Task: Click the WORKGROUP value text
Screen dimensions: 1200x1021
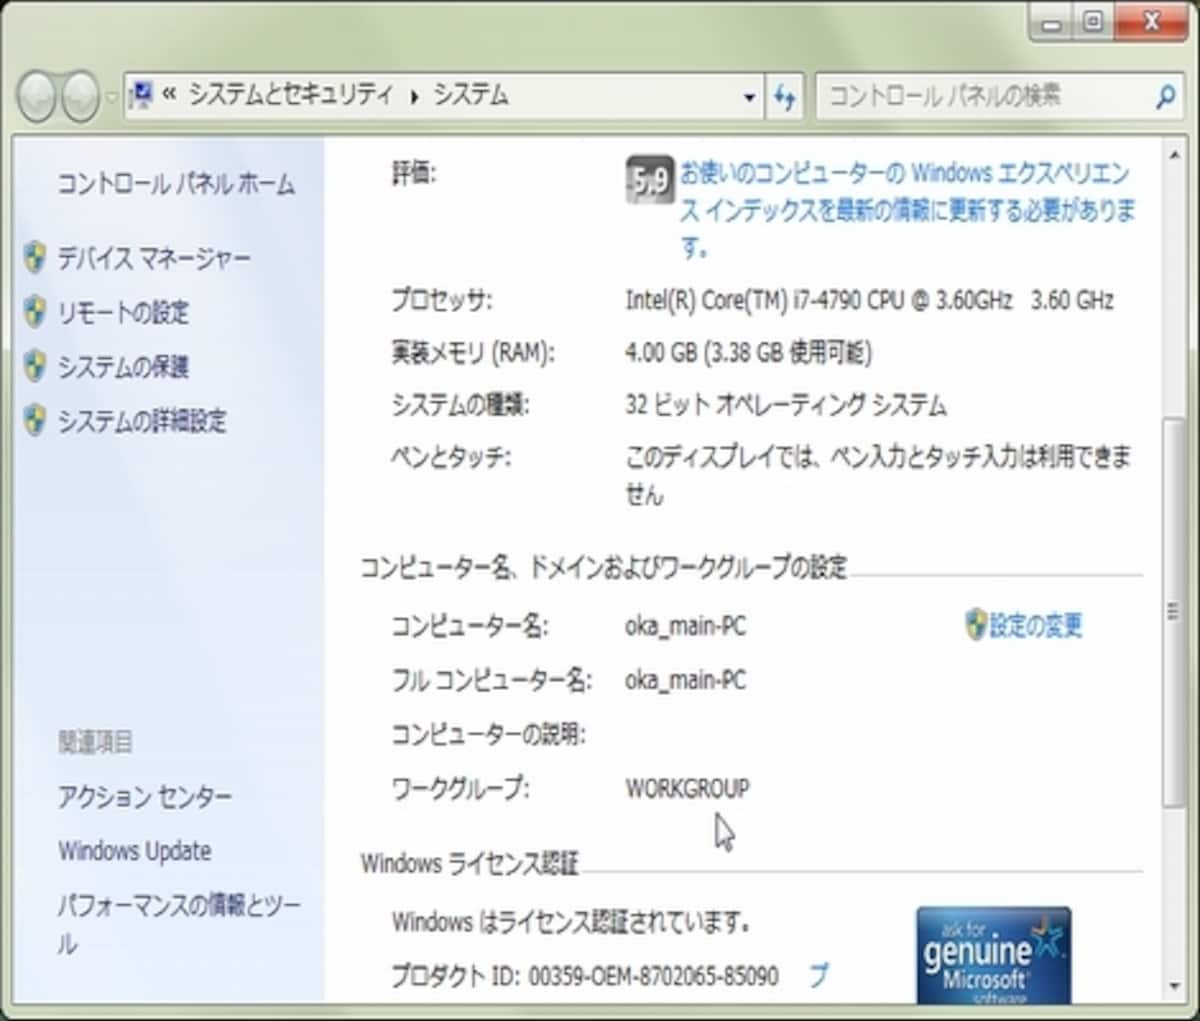Action: [x=687, y=788]
